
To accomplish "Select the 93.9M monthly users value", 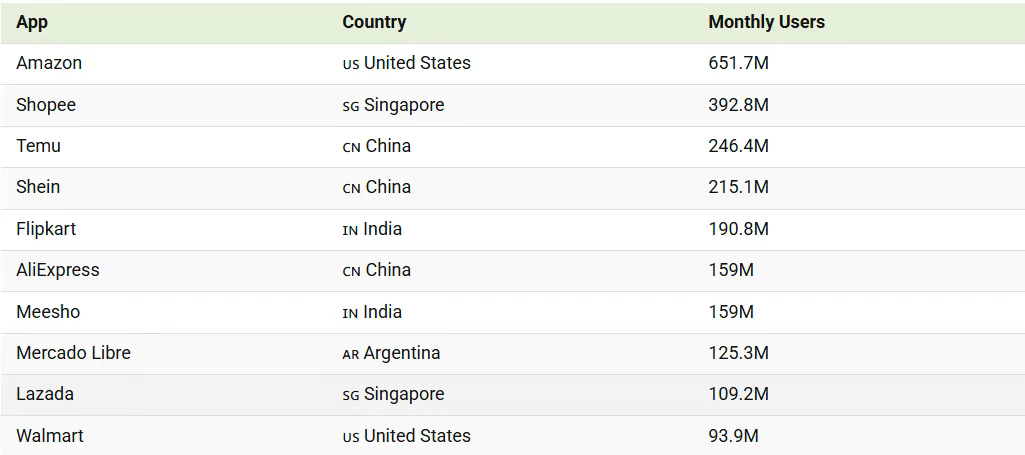I will (x=733, y=436).
